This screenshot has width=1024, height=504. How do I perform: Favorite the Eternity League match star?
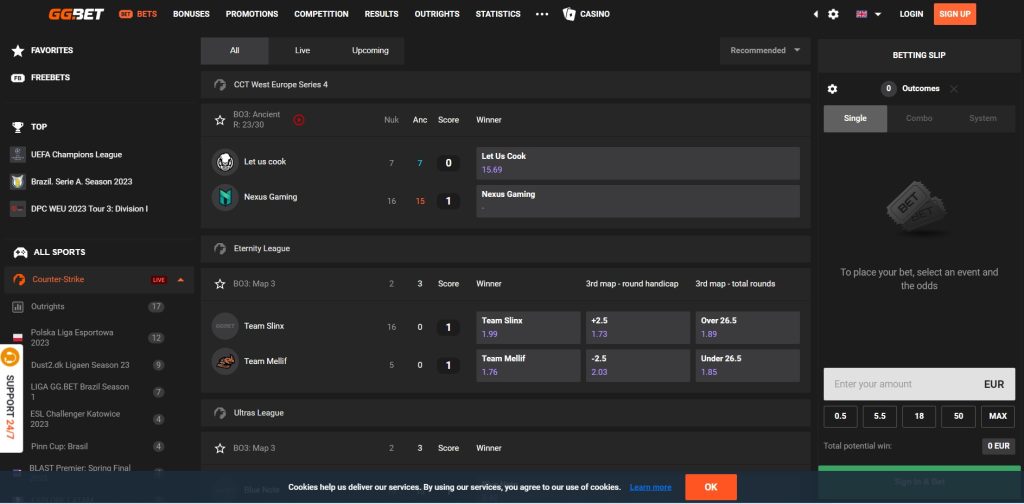[x=220, y=284]
